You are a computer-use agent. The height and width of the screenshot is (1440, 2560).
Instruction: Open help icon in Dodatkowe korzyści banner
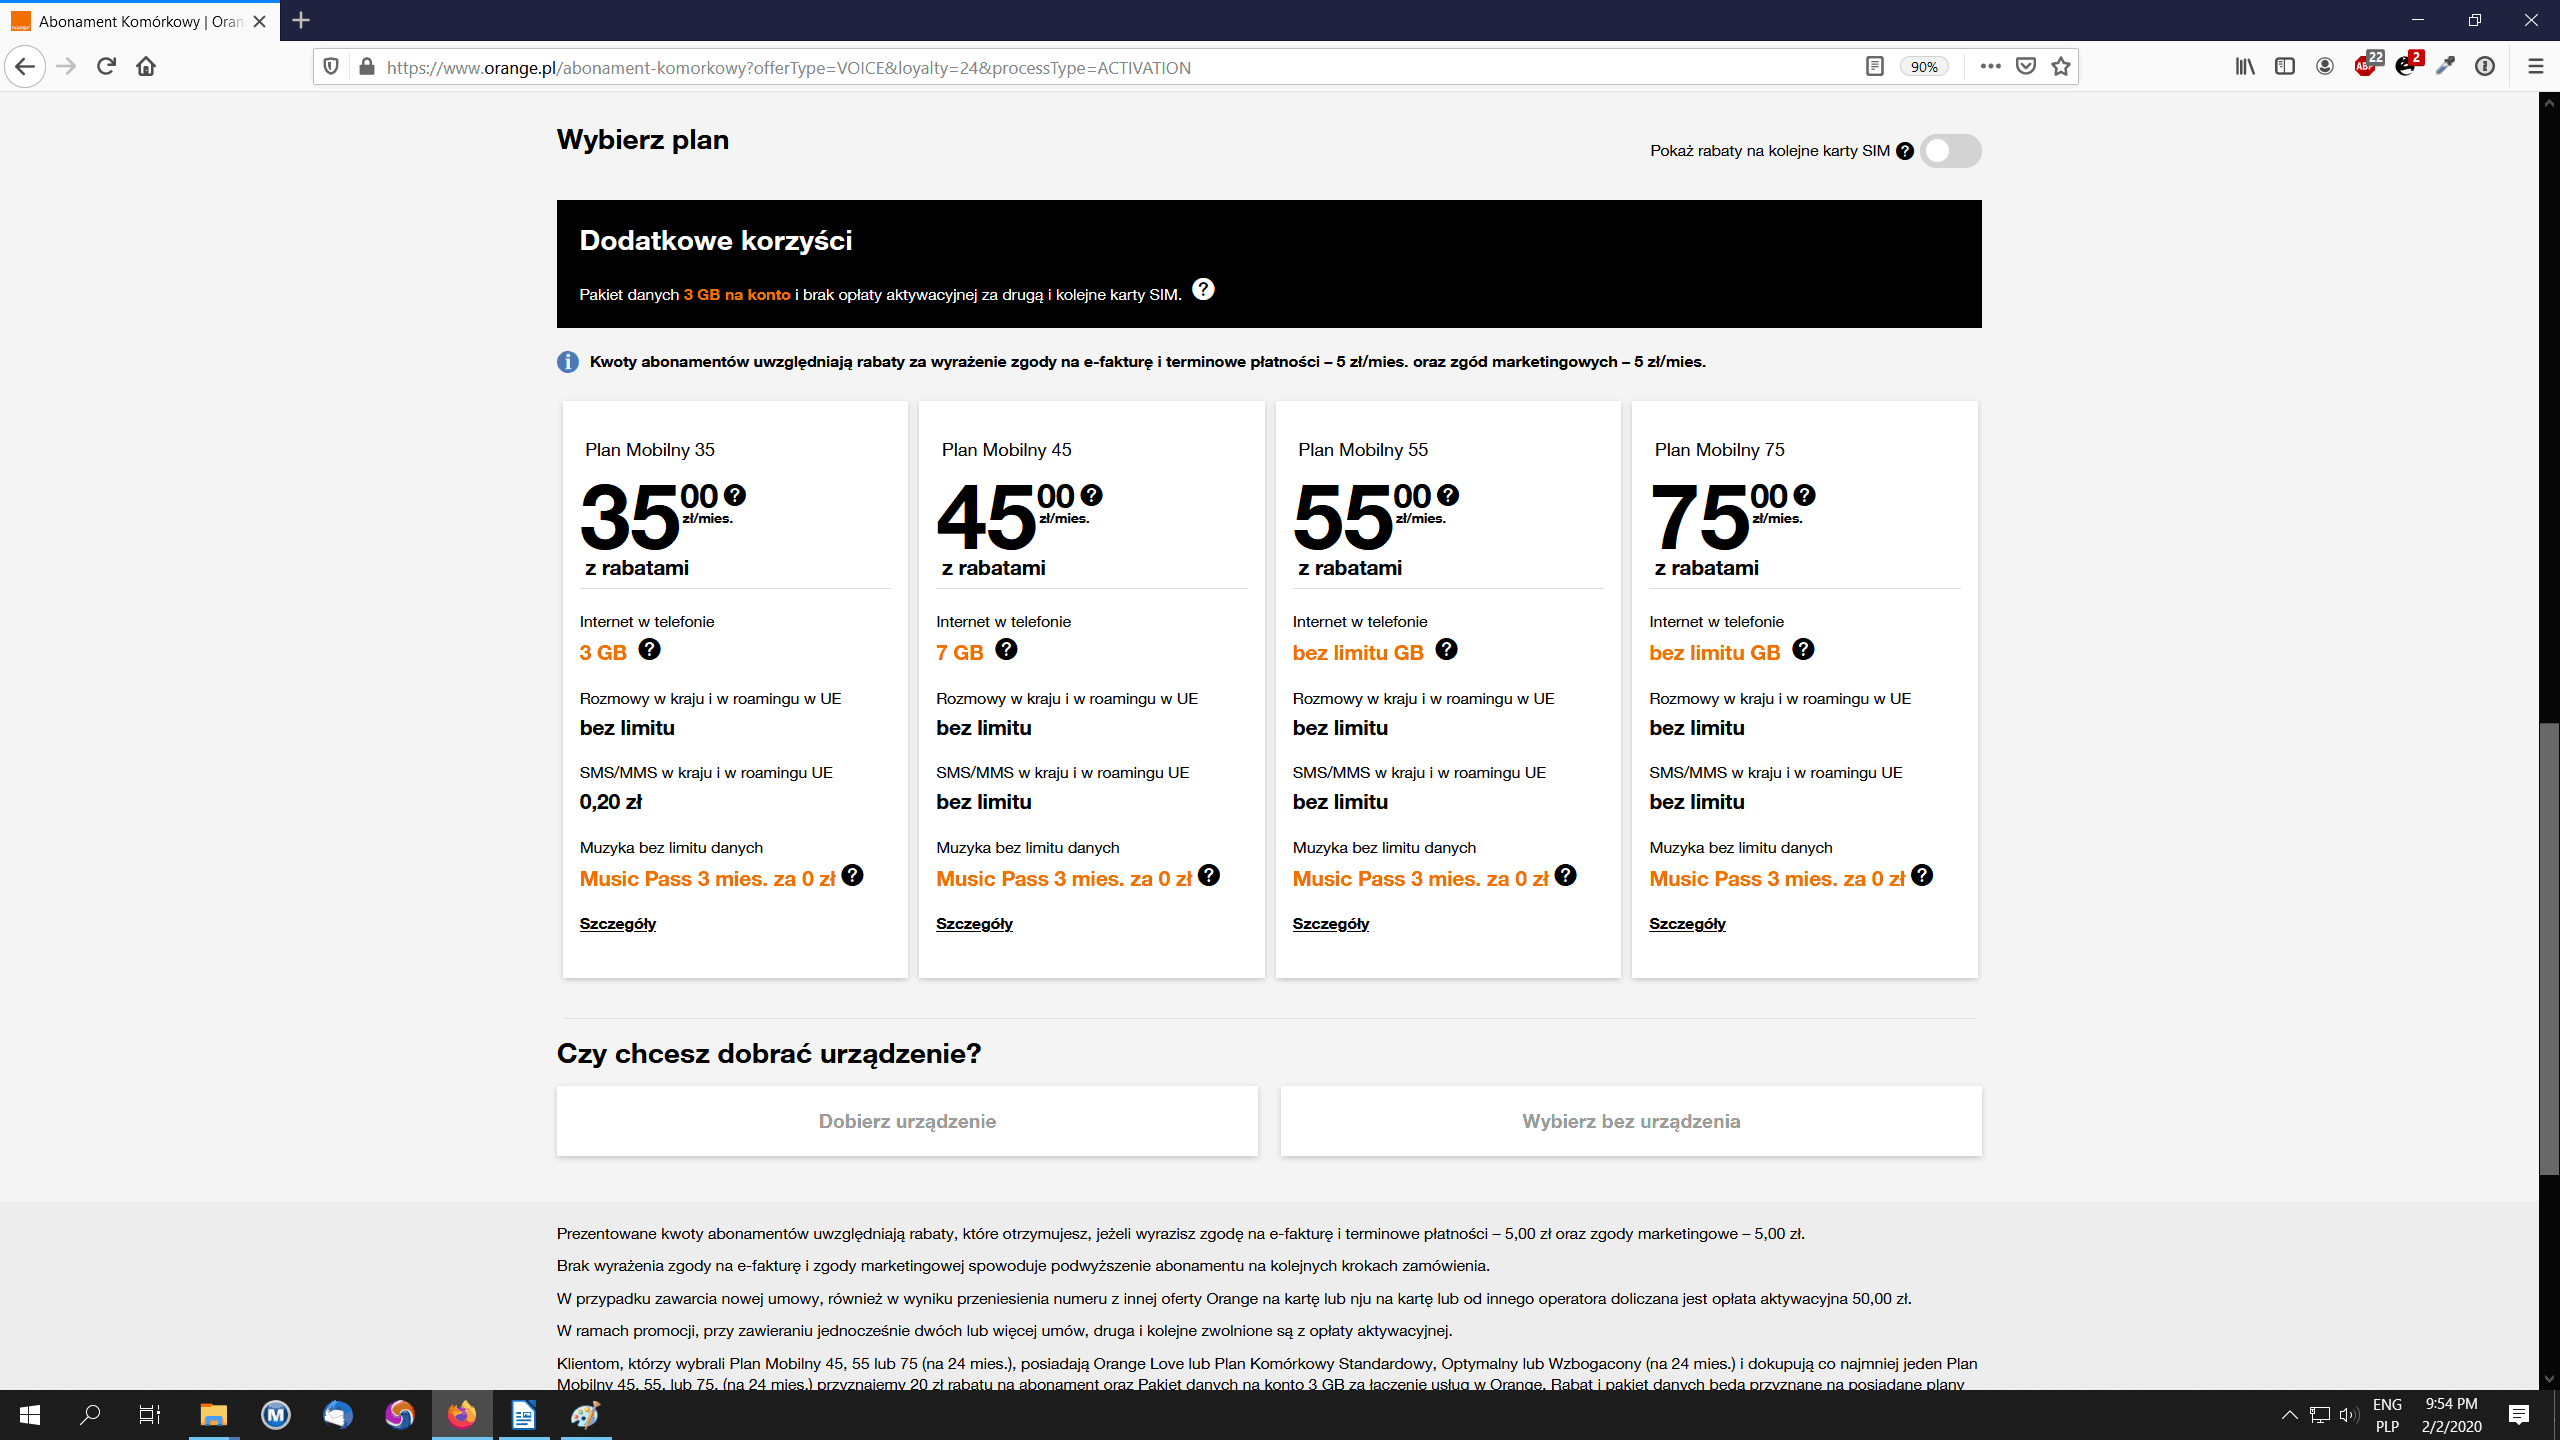(1203, 289)
